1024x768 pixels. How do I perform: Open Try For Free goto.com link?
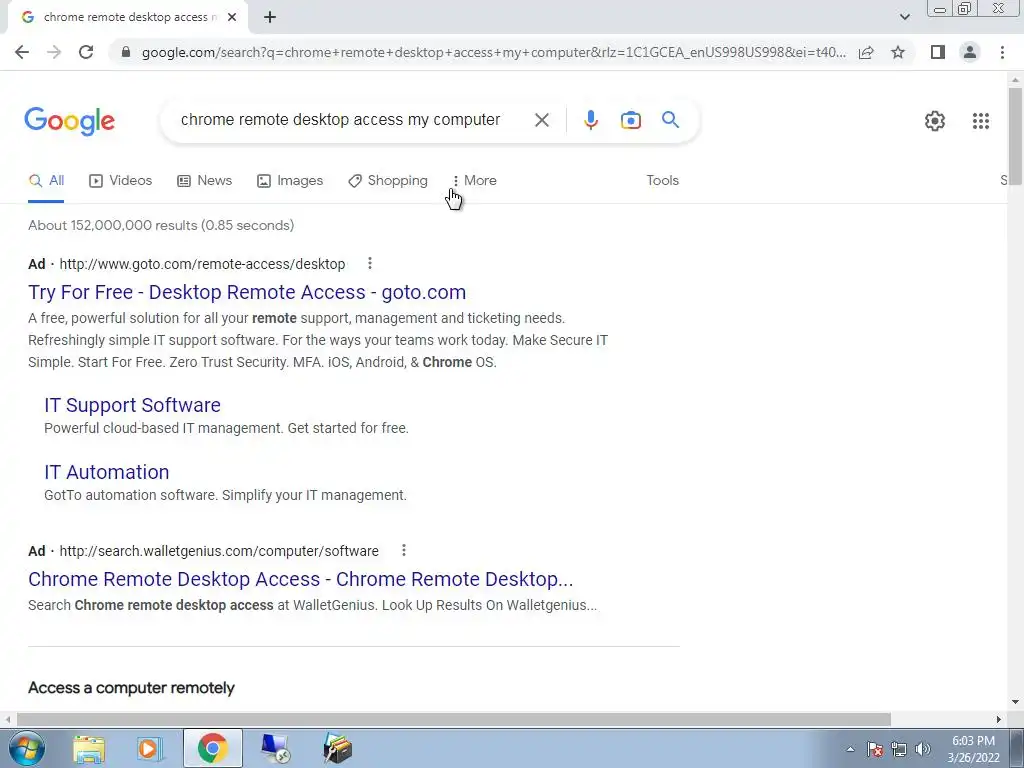(x=247, y=292)
